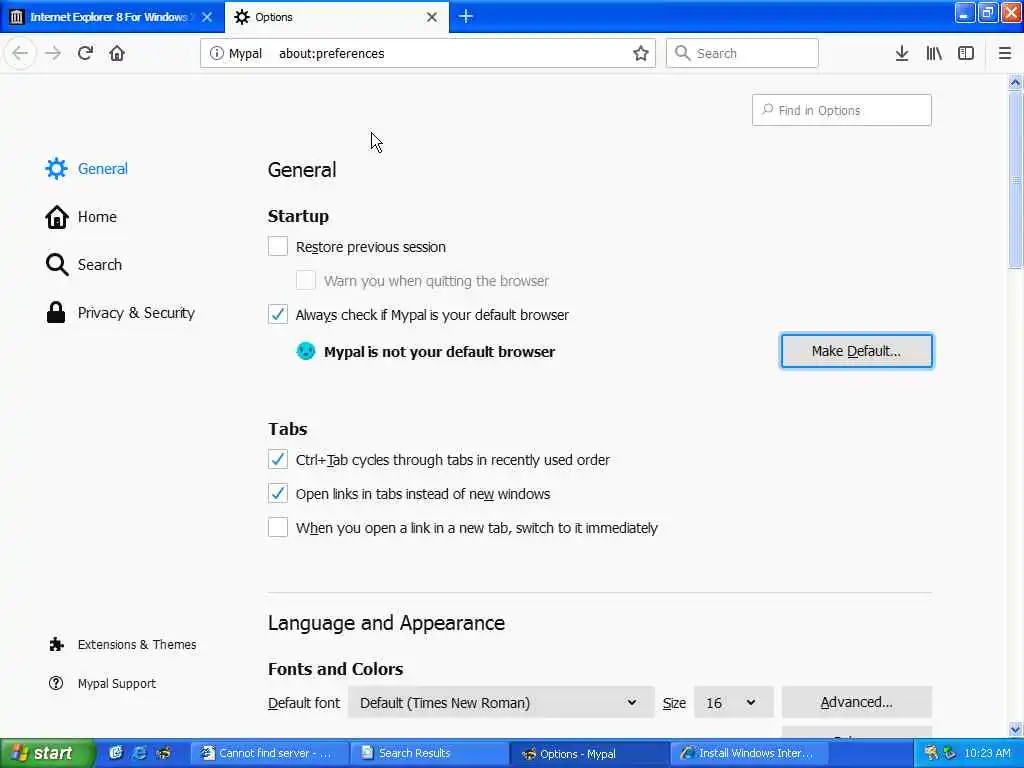Click the taskbar clock 10:23 AM
This screenshot has width=1024, height=768.
point(987,753)
